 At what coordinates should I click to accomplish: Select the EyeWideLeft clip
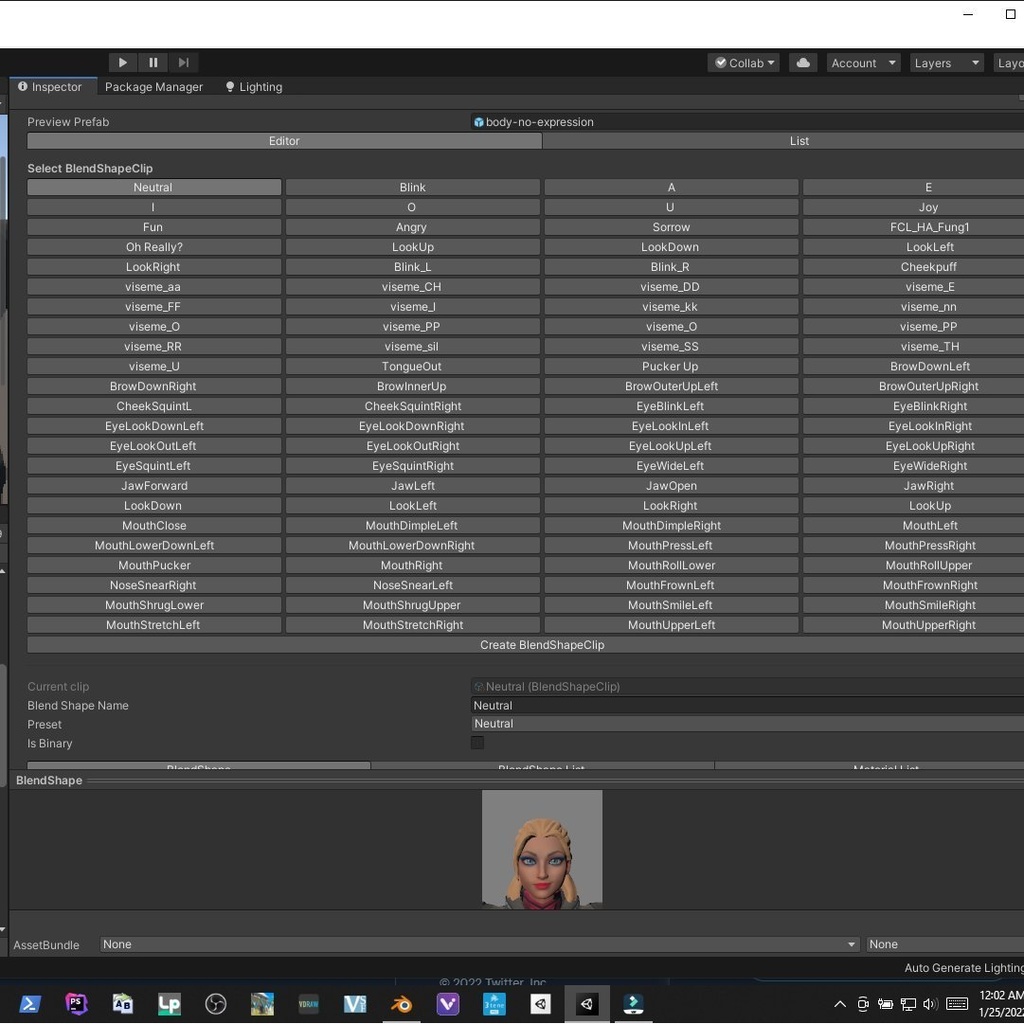[671, 466]
